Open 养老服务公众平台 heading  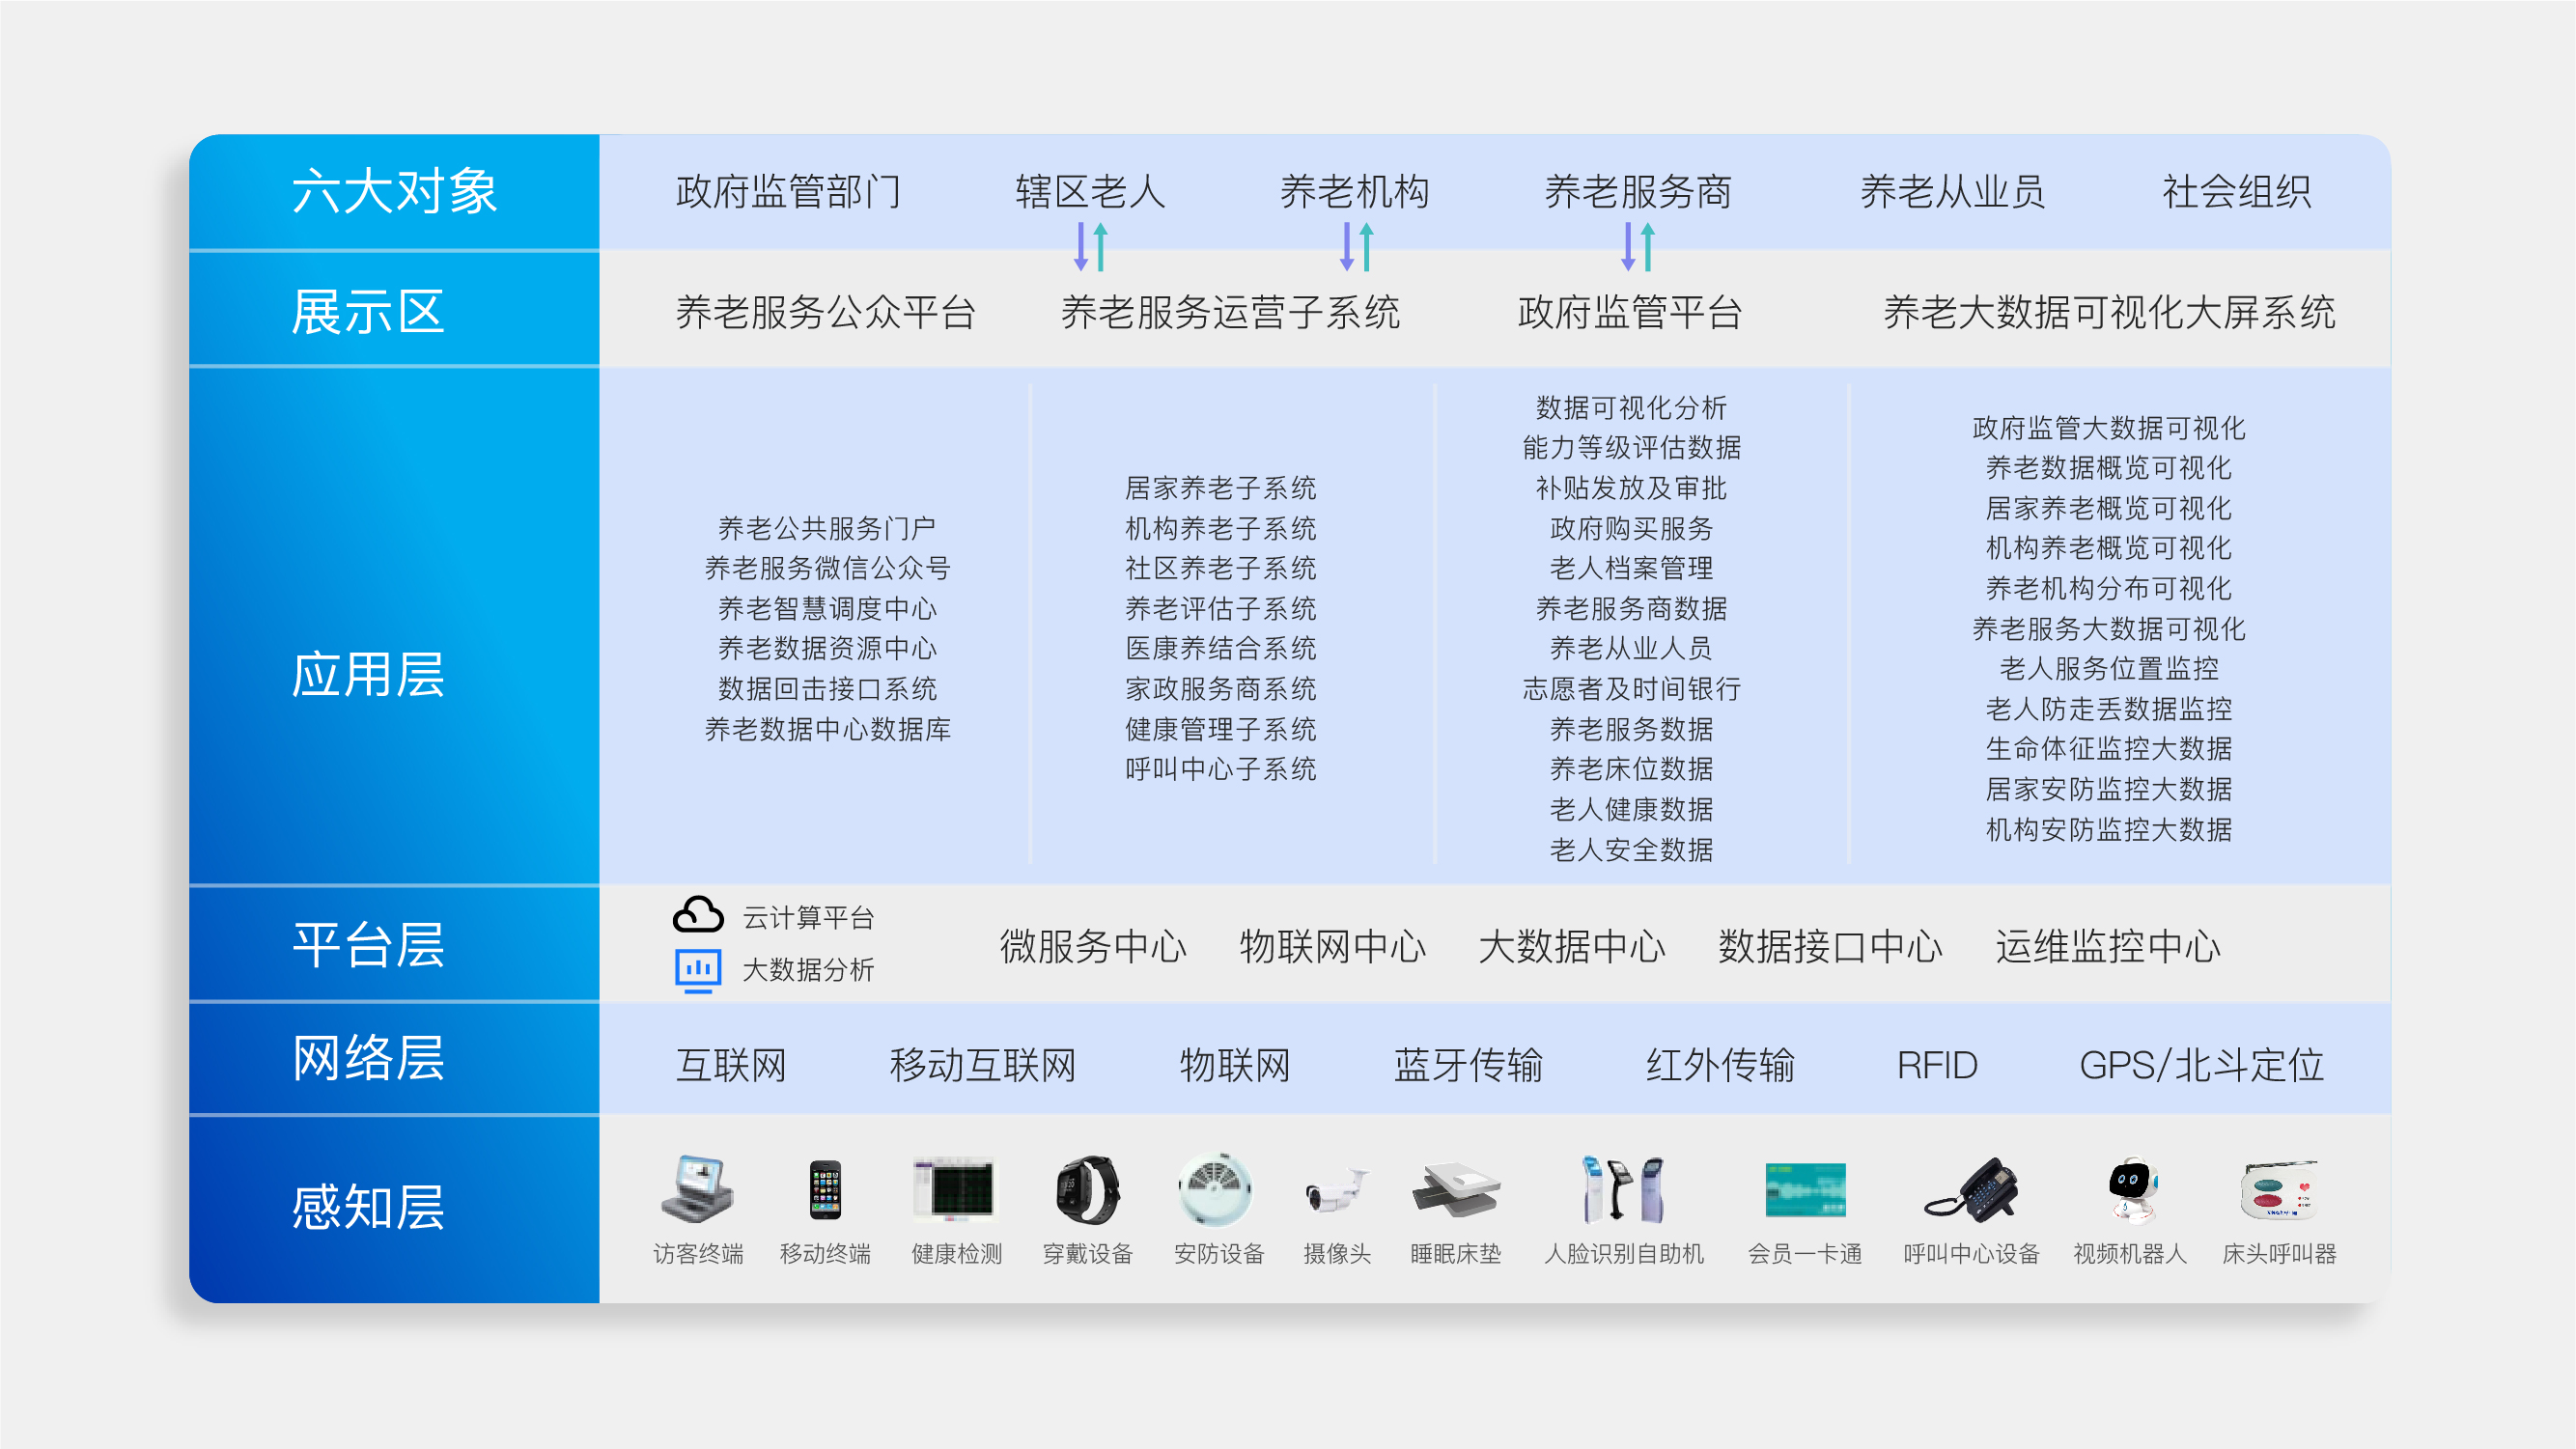point(826,312)
